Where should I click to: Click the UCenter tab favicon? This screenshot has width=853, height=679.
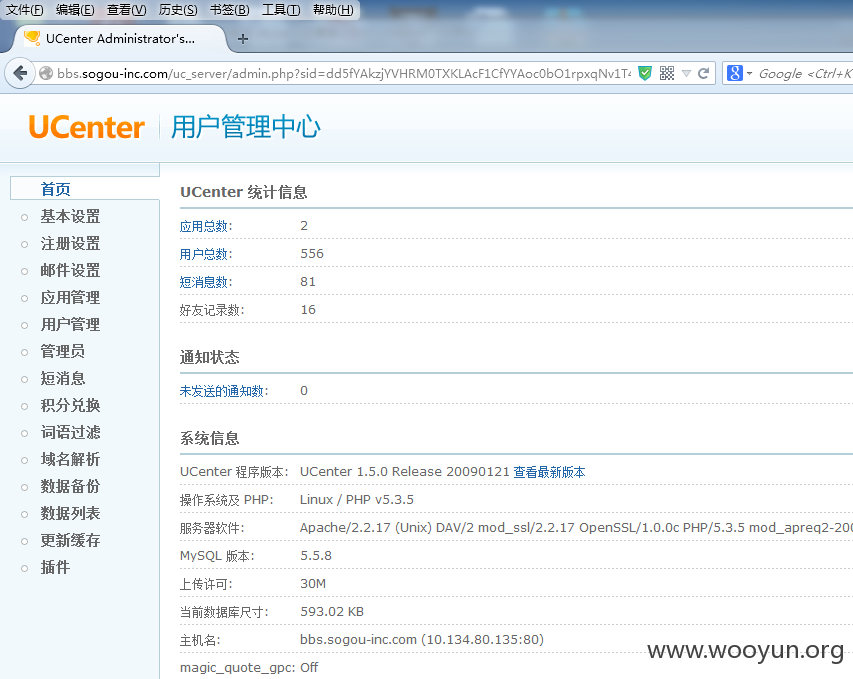[32, 38]
